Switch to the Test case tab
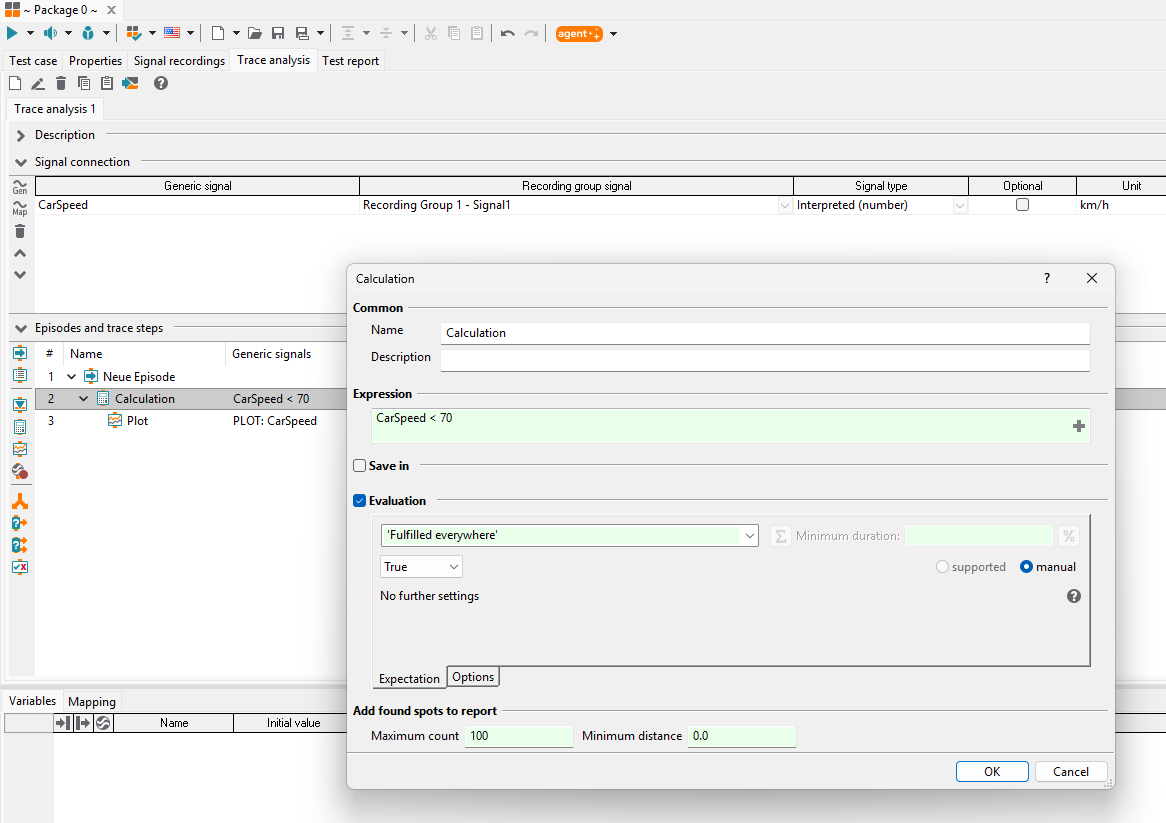Image resolution: width=1166 pixels, height=823 pixels. (x=33, y=61)
